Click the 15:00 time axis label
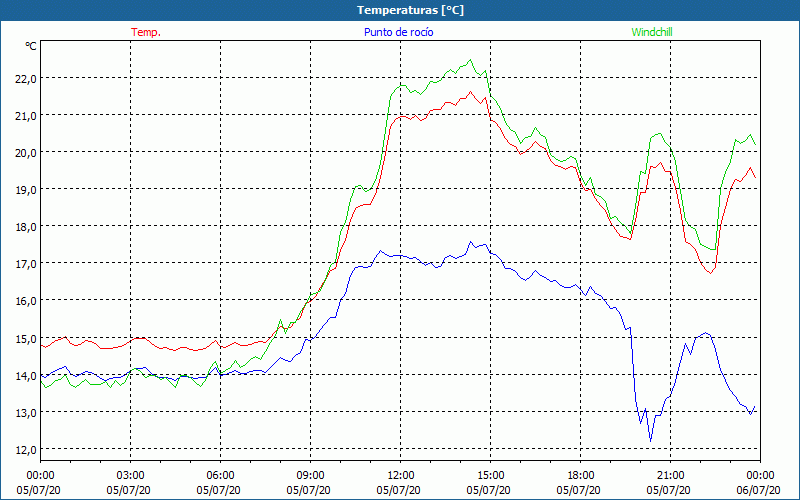The height and width of the screenshot is (500, 800). 490,476
